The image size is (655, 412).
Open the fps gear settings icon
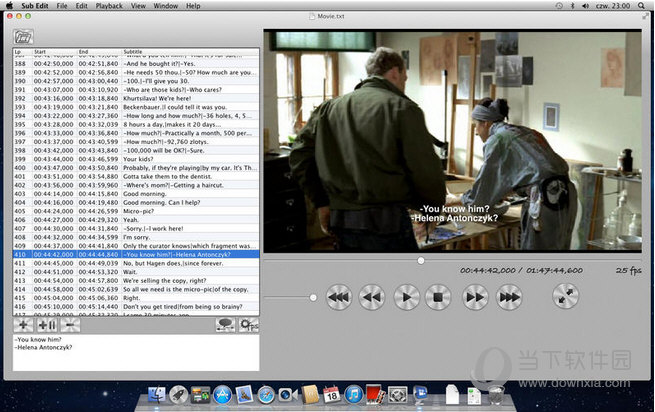point(249,325)
